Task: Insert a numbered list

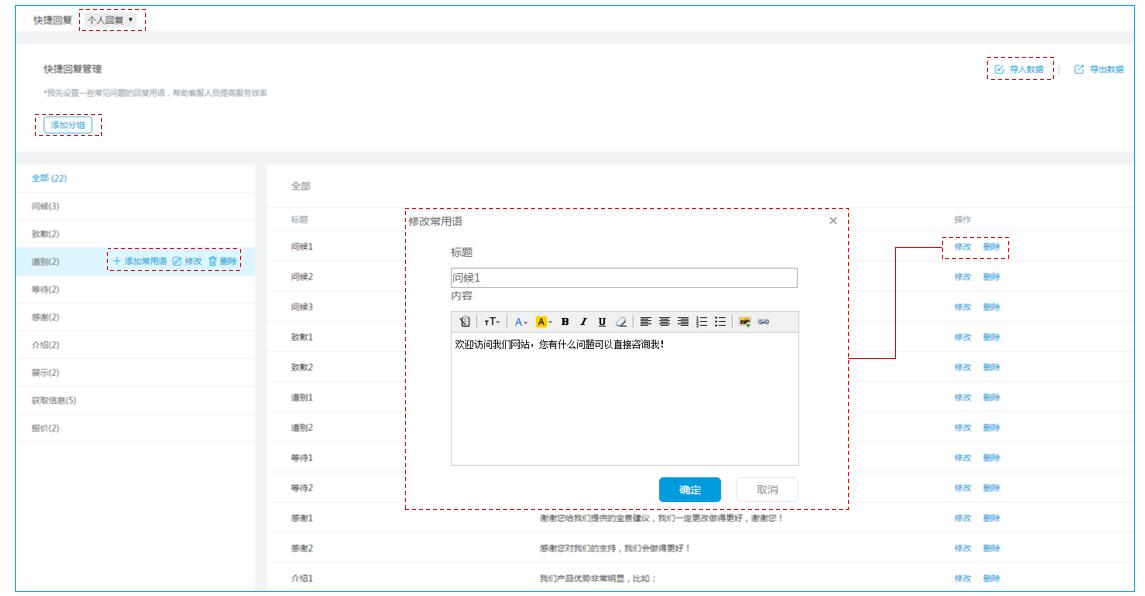Action: tap(701, 322)
